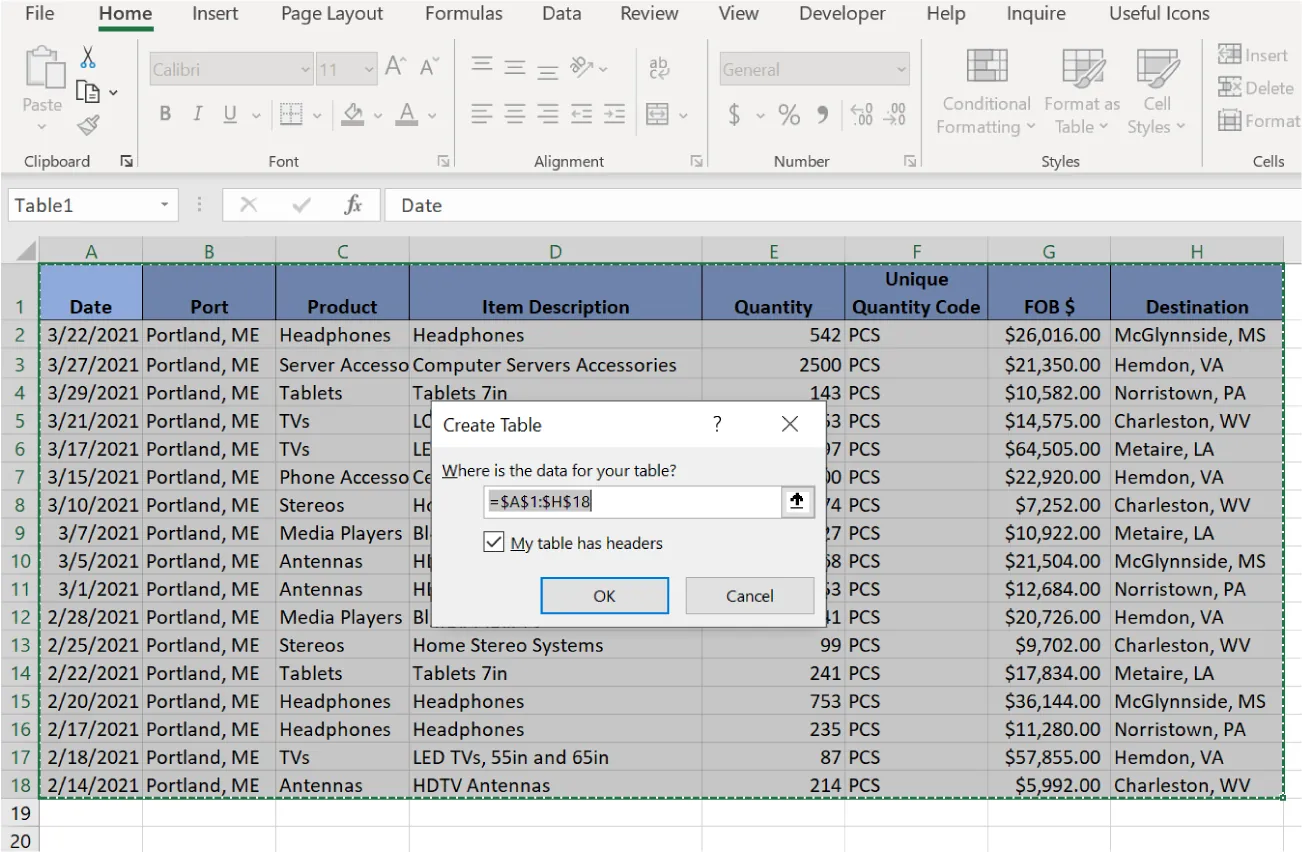Select the Wrap Text icon
Viewport: 1302px width, 852px height.
(657, 68)
